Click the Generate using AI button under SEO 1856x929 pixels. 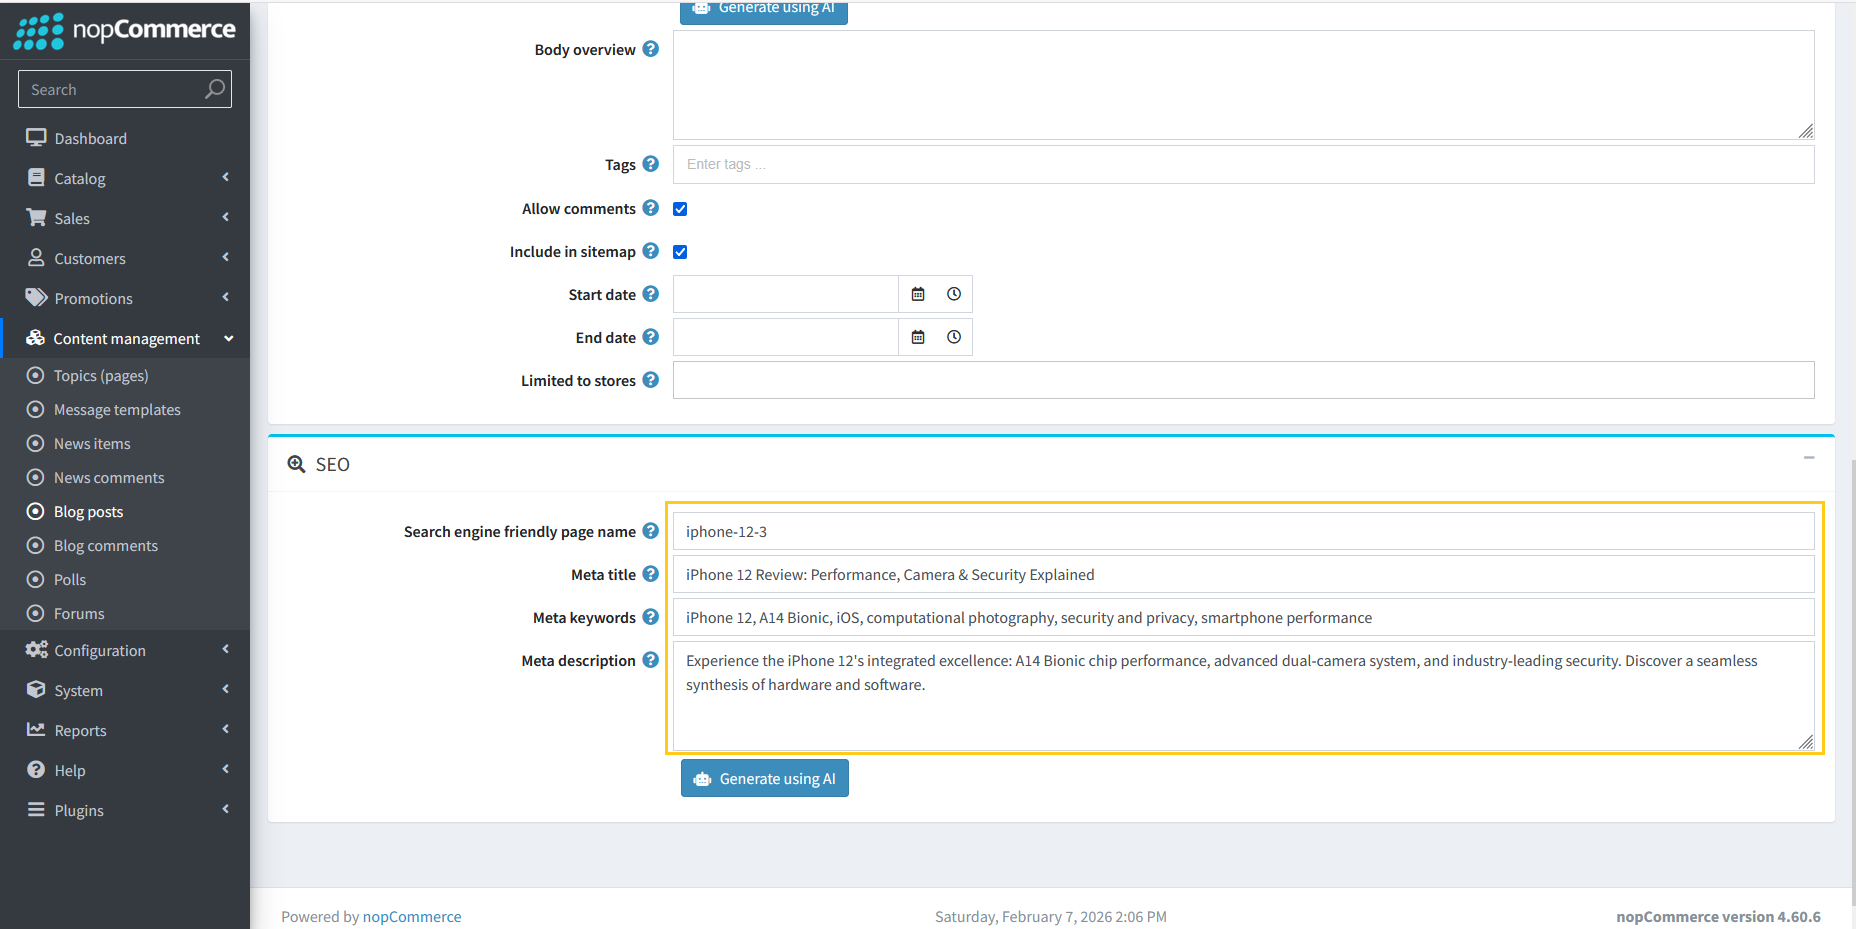[764, 778]
